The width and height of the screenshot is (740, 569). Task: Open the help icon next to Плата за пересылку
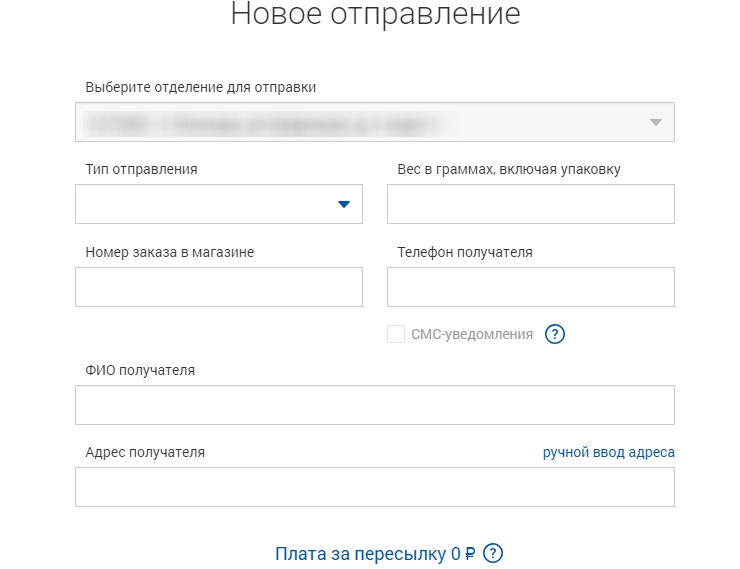click(x=492, y=553)
